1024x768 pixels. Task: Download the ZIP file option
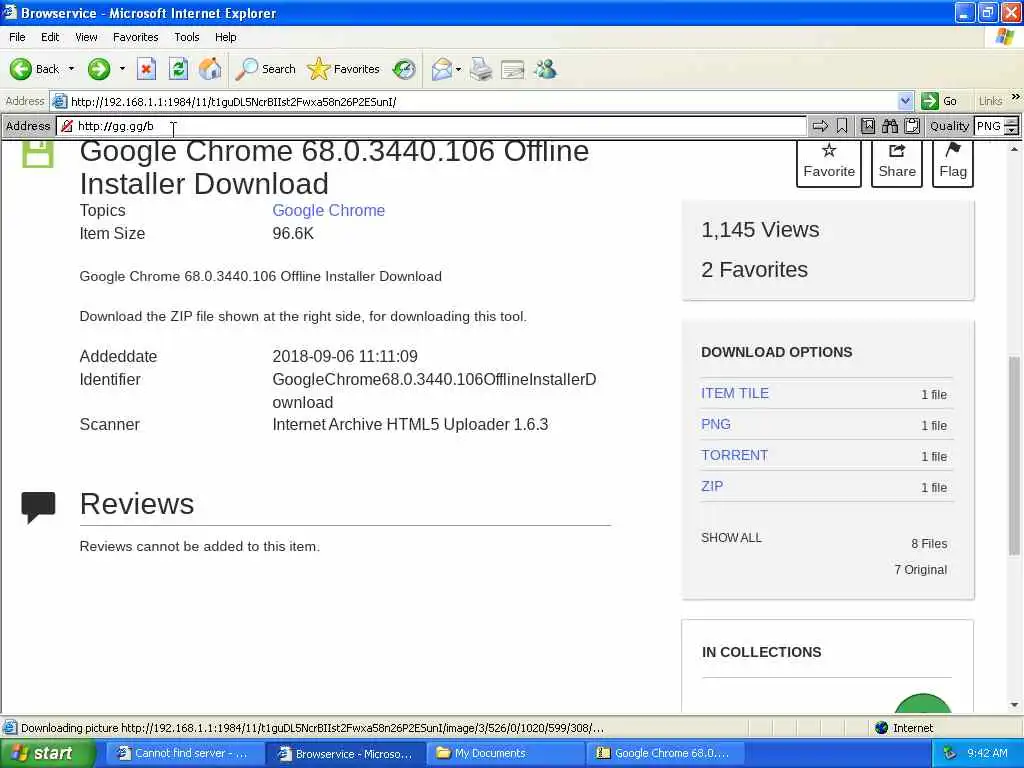click(x=712, y=486)
